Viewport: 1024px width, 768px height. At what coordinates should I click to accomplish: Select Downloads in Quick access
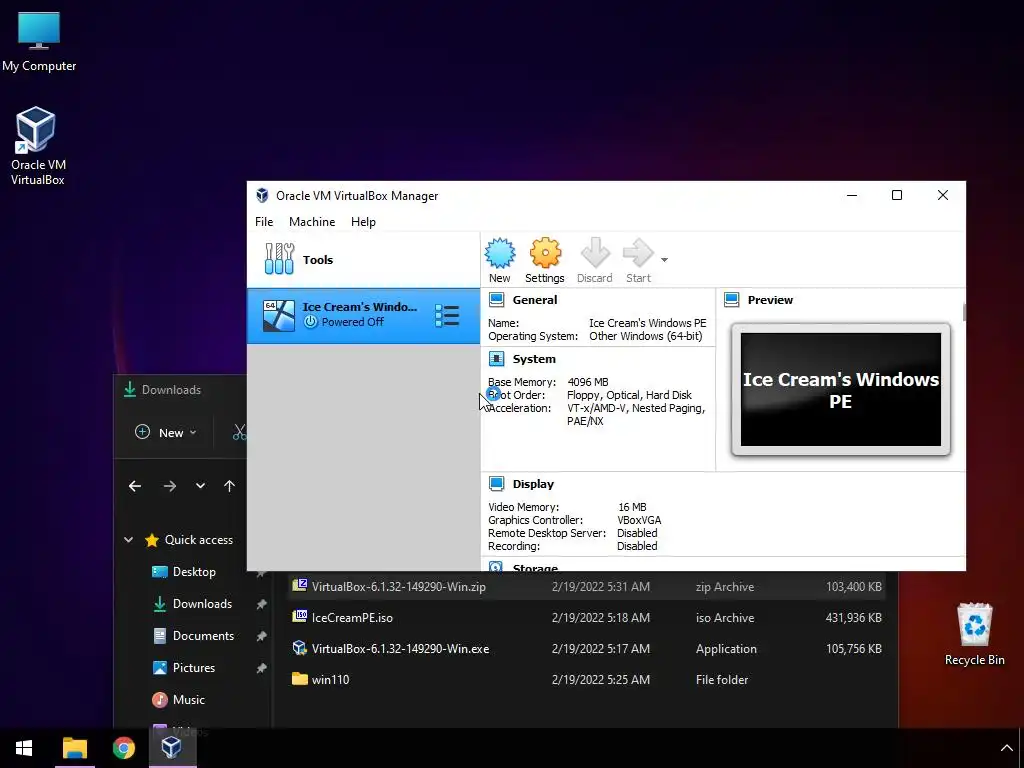[202, 604]
